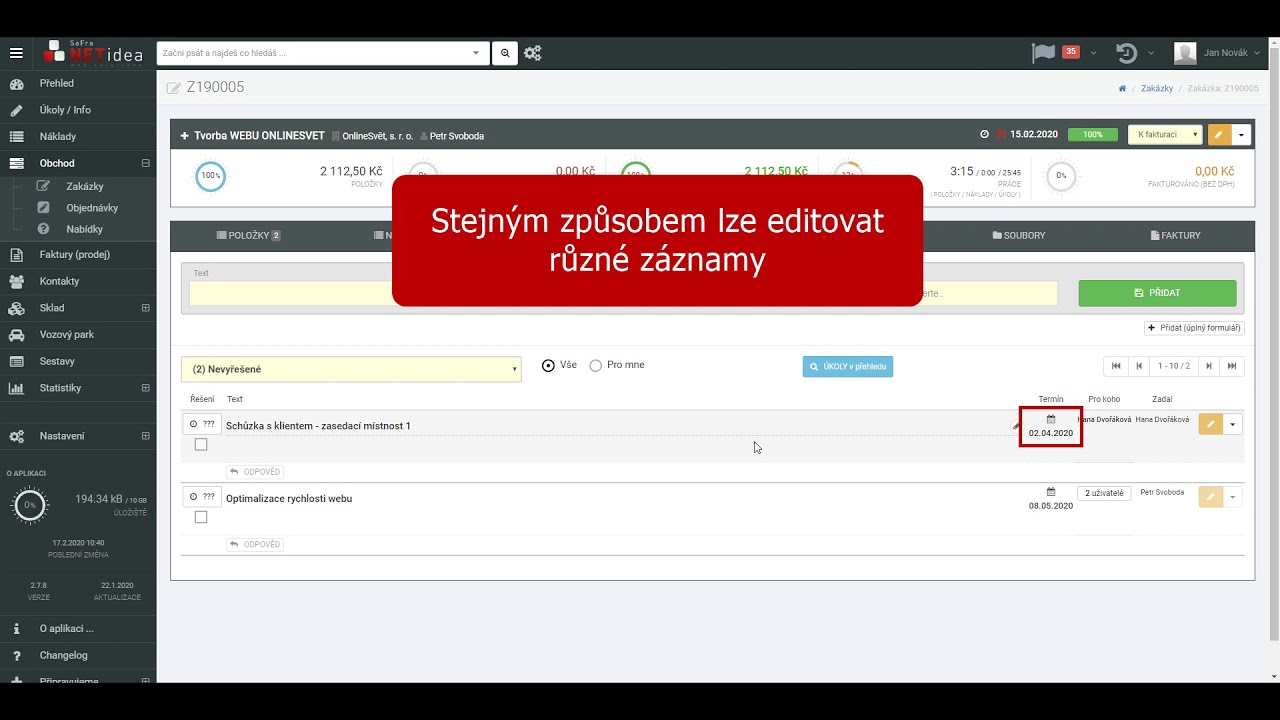Click into the global search input
Viewport: 1280px width, 720px height.
pyautogui.click(x=312, y=53)
